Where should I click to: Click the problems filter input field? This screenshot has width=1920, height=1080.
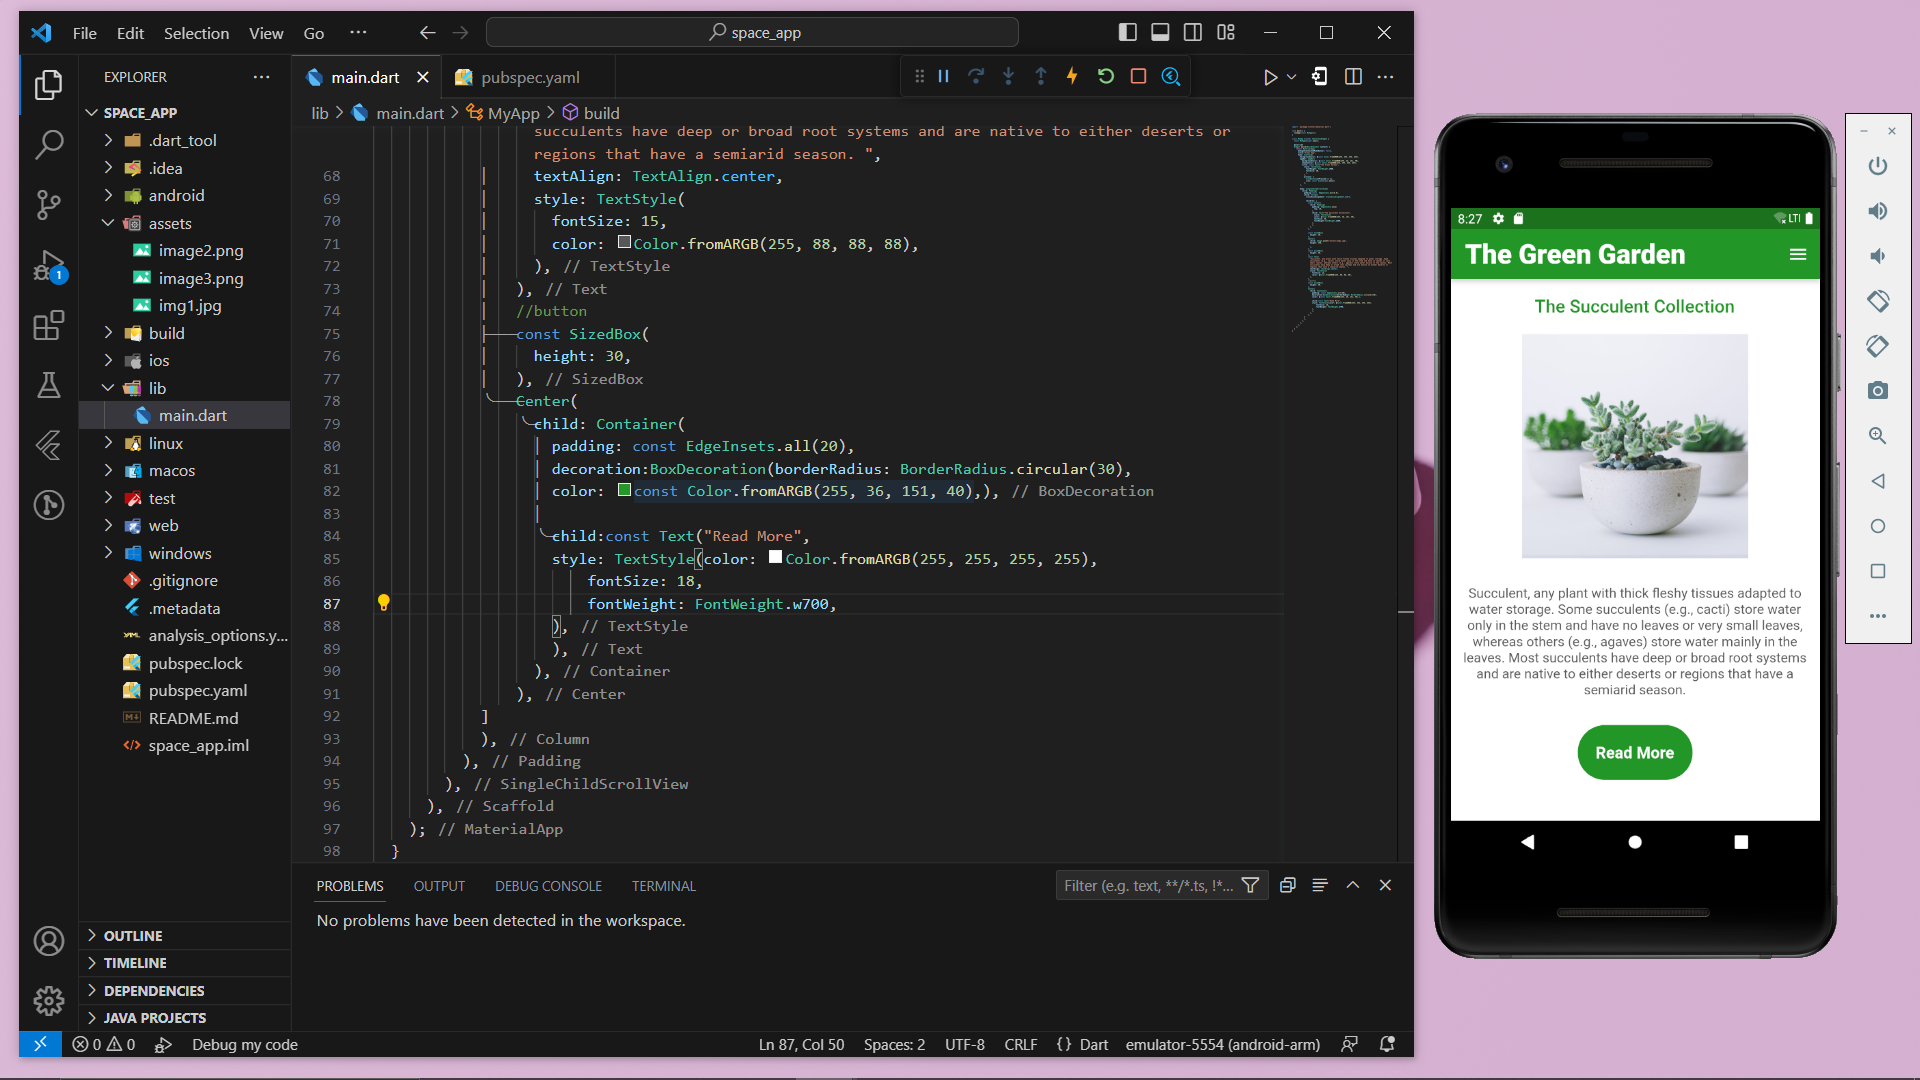coord(1148,886)
